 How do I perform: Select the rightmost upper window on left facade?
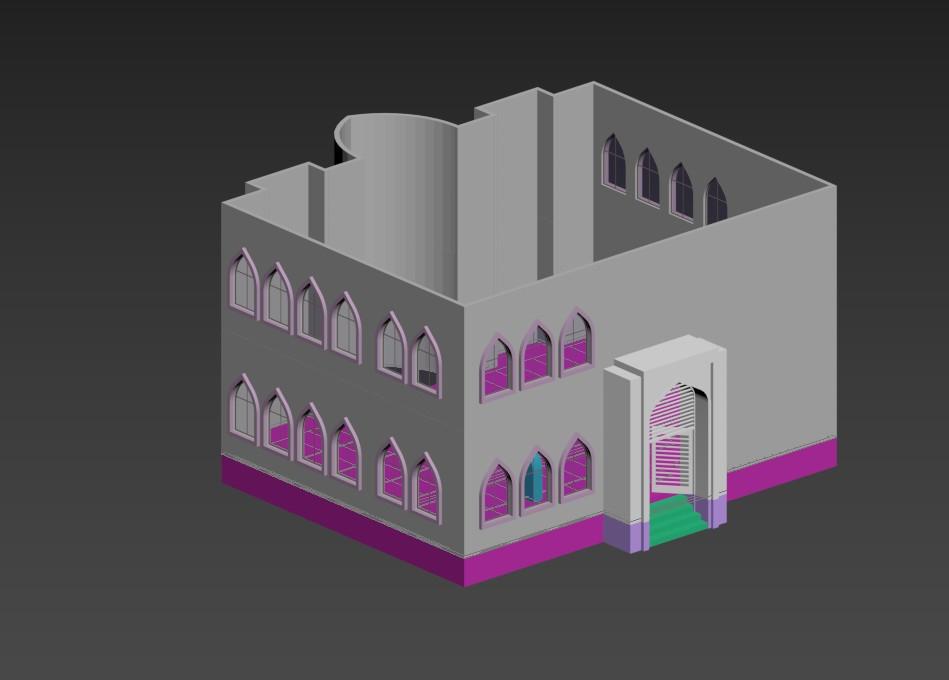[x=425, y=360]
